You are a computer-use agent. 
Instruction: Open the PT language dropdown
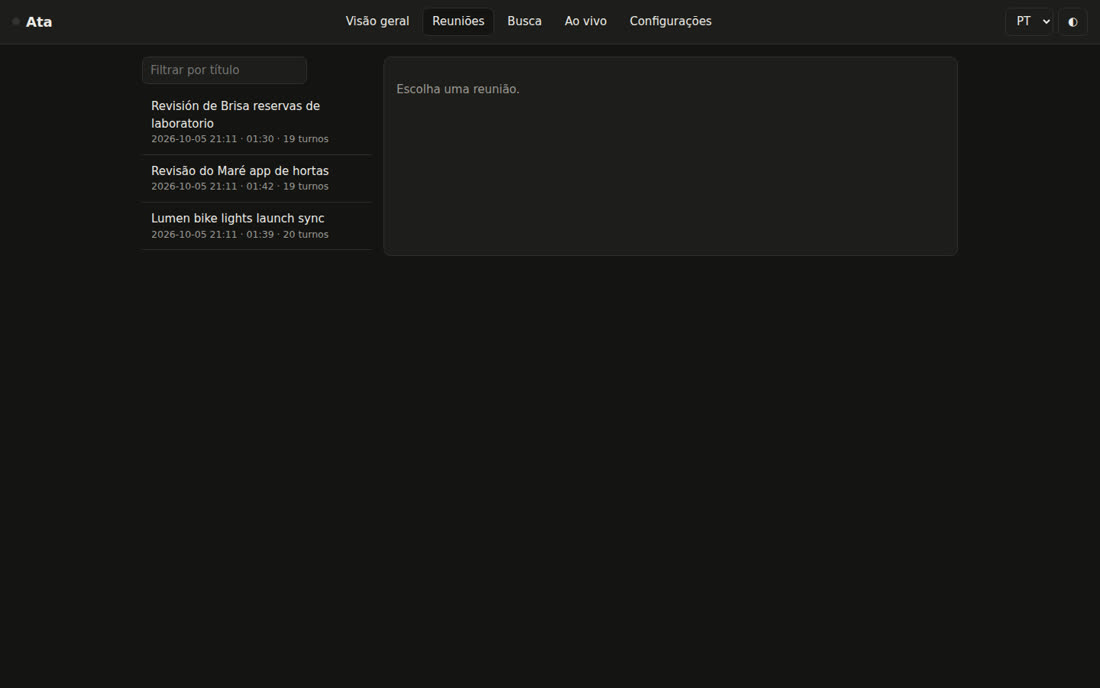(1029, 22)
